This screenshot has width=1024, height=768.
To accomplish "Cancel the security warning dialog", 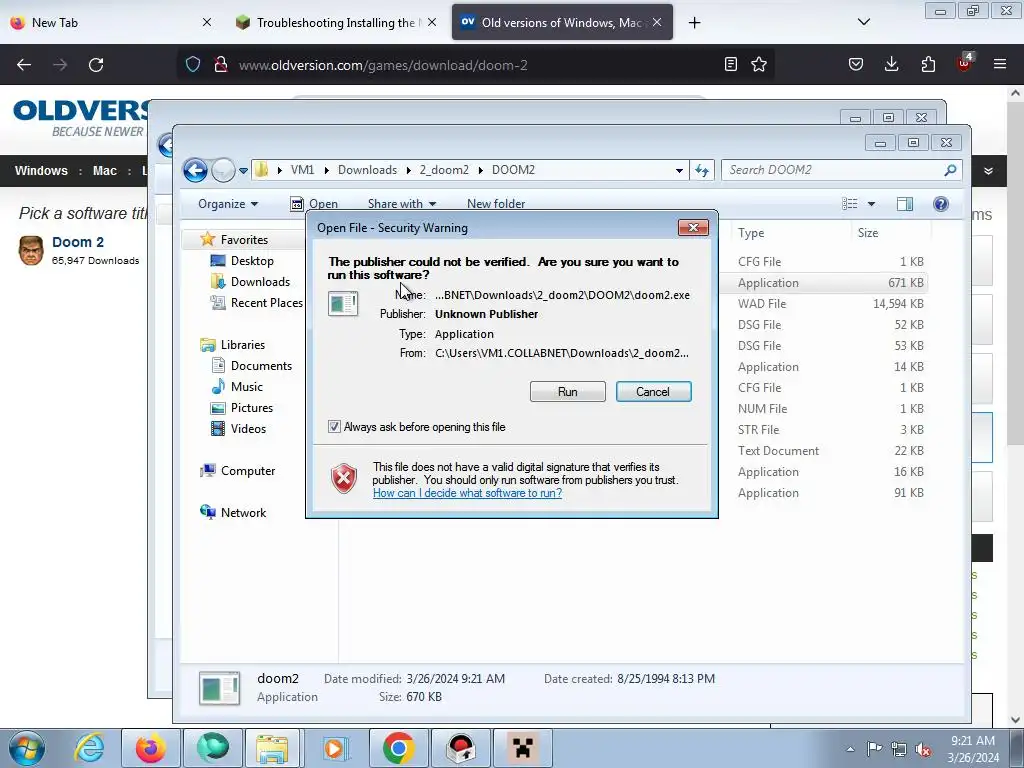I will click(653, 392).
